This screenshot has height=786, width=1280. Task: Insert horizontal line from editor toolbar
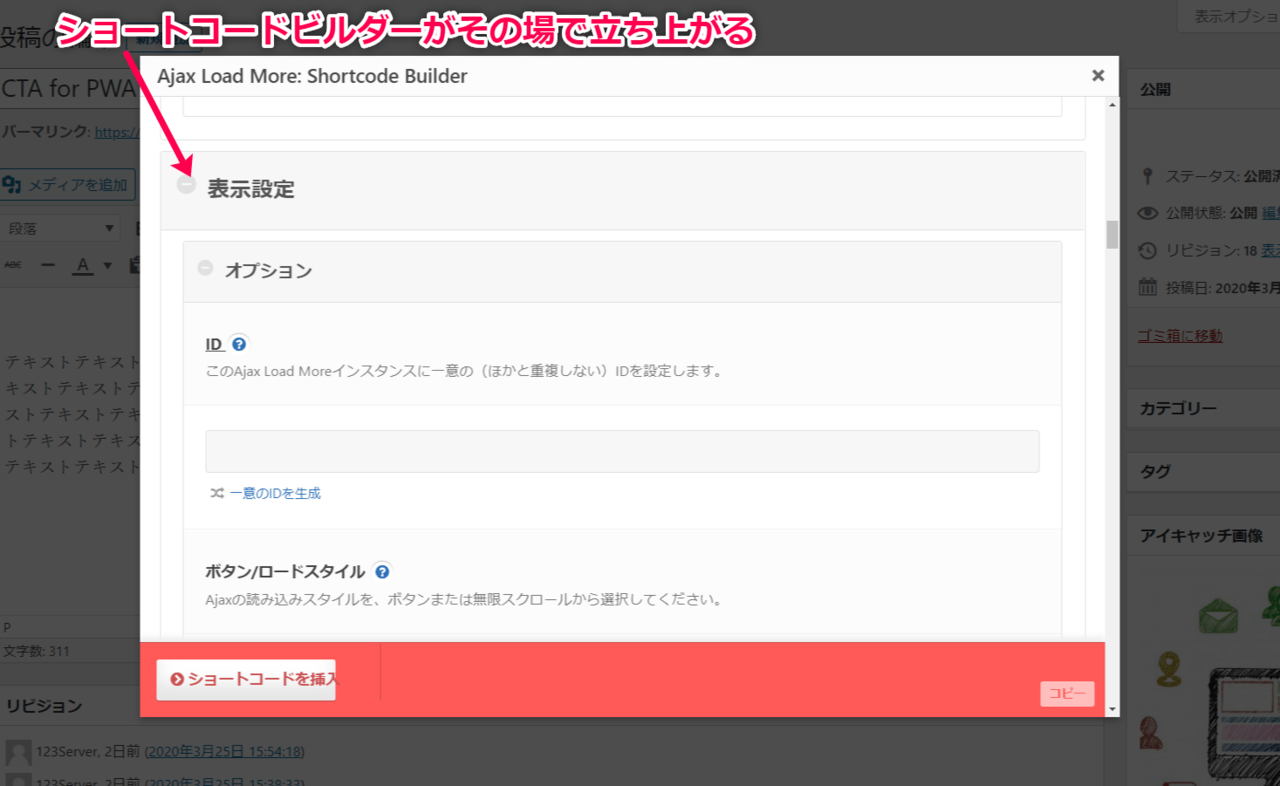pos(47,265)
